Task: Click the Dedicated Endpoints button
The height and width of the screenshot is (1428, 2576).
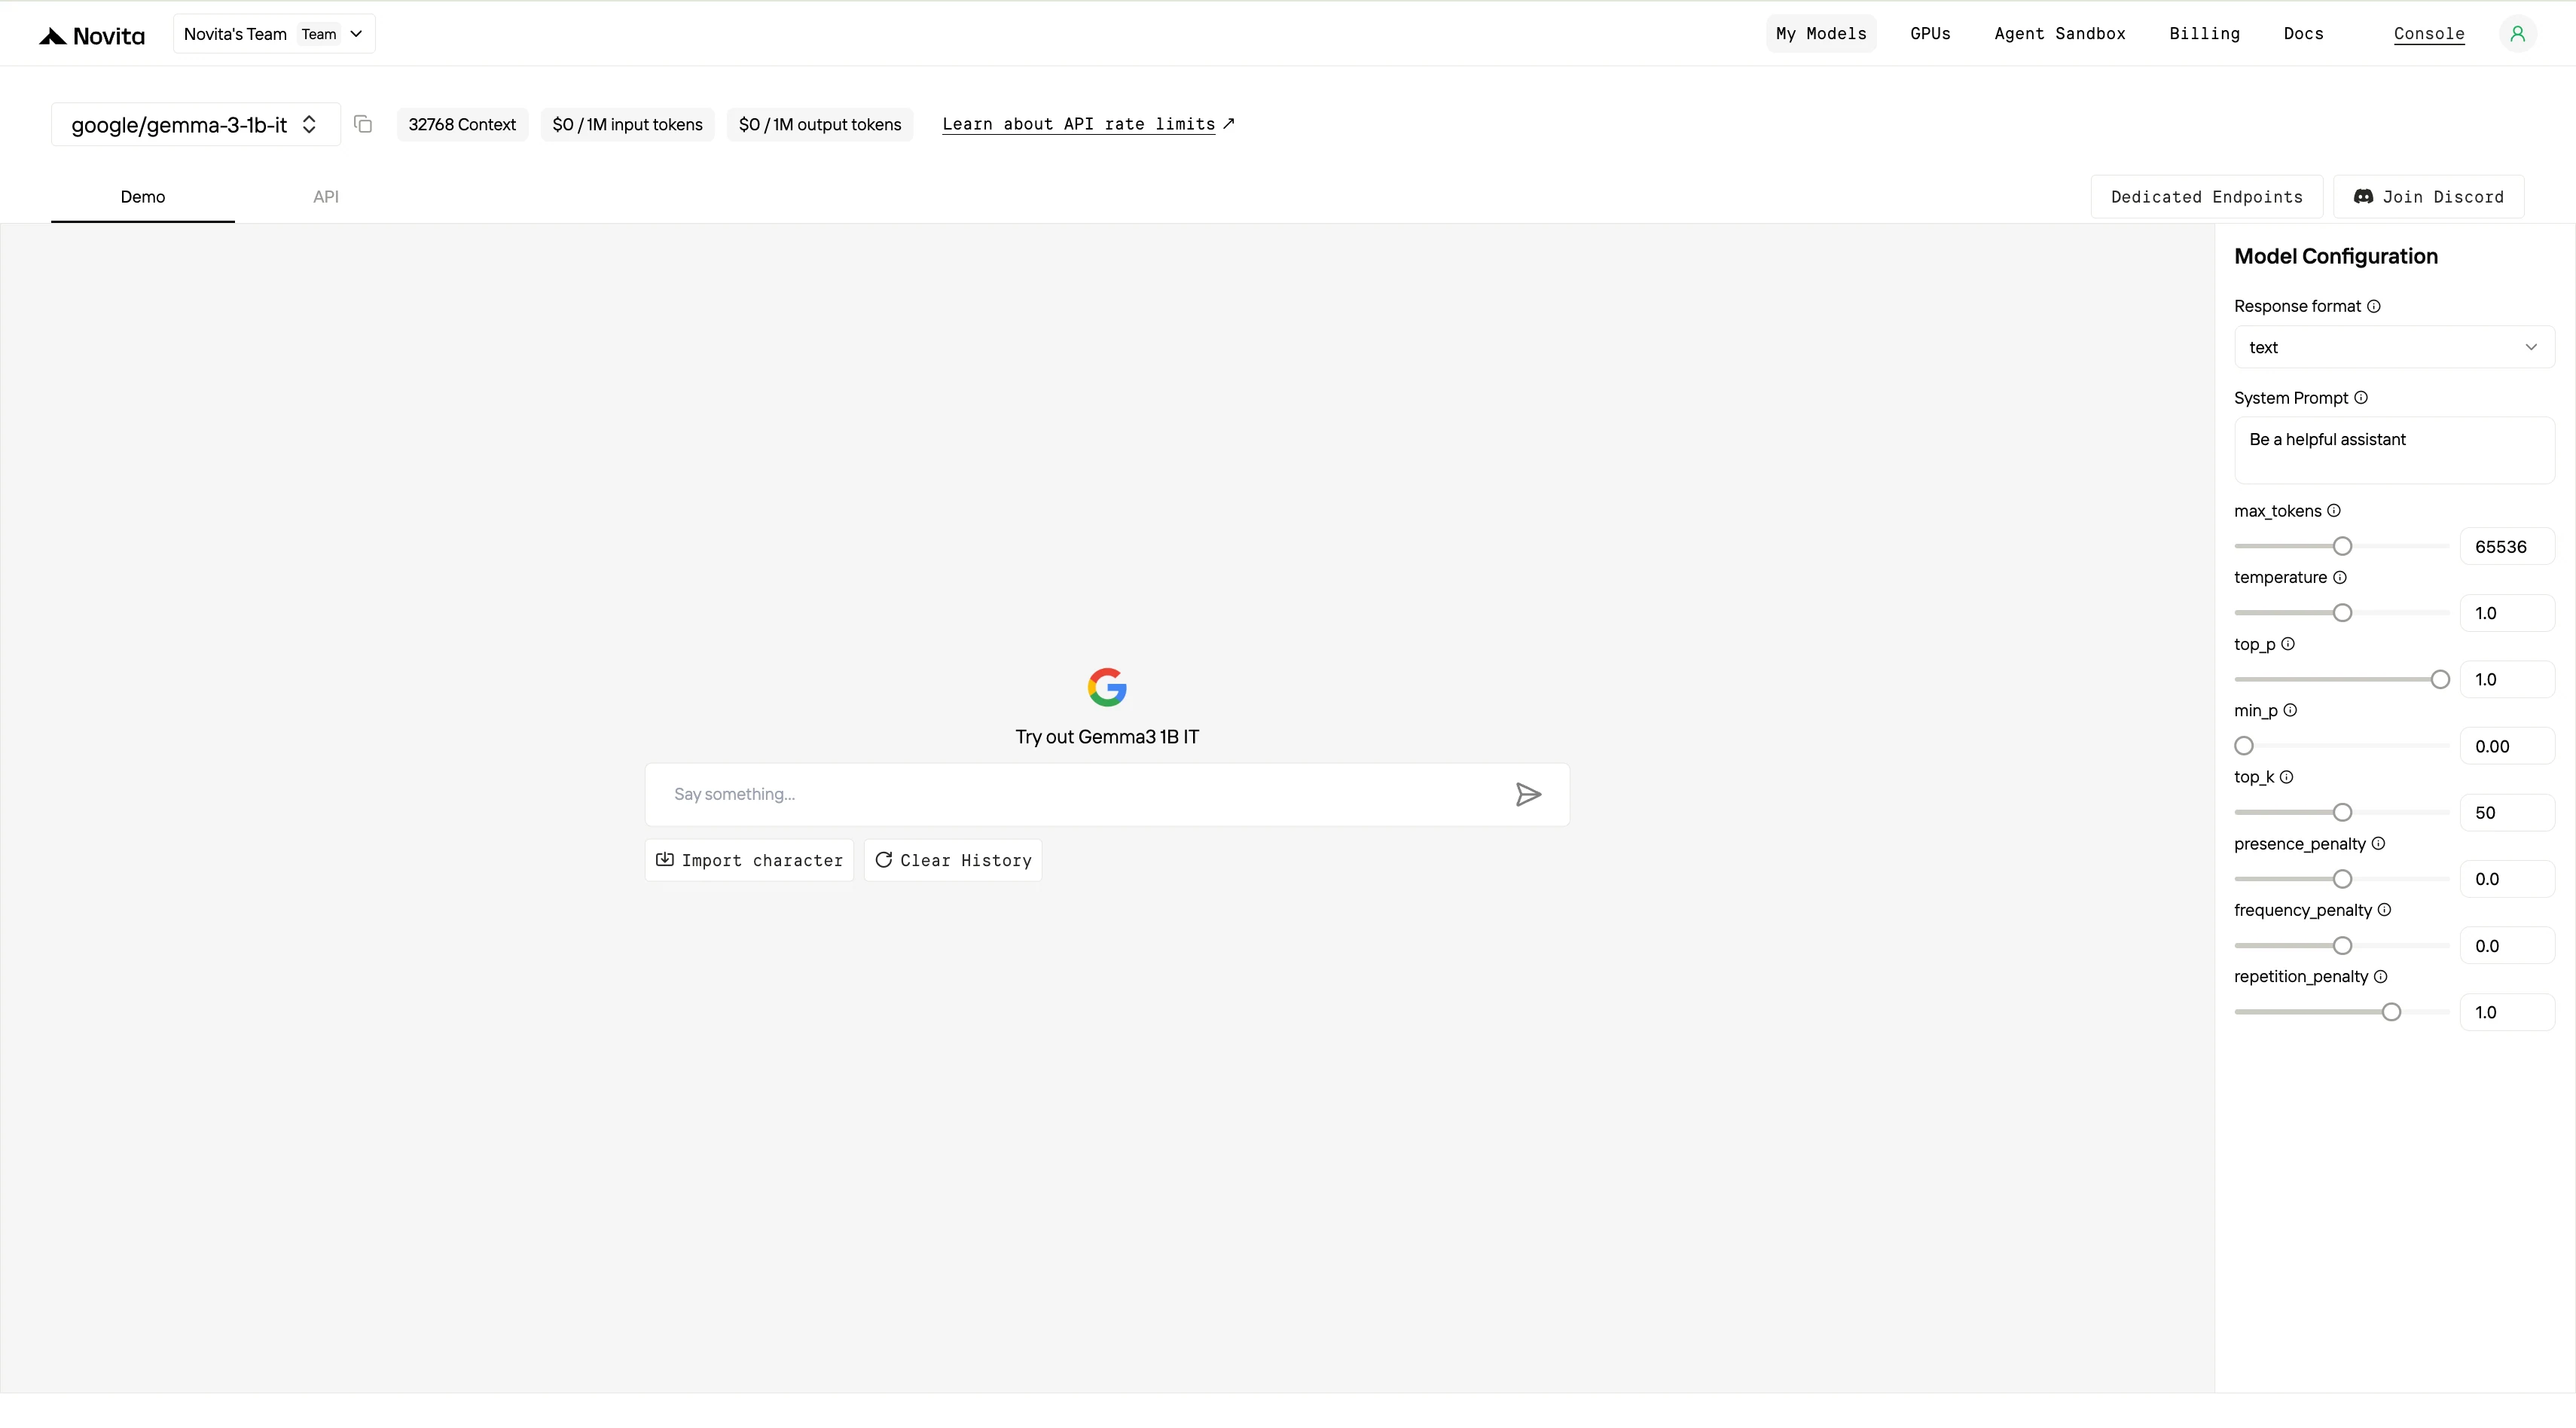Action: [2207, 197]
